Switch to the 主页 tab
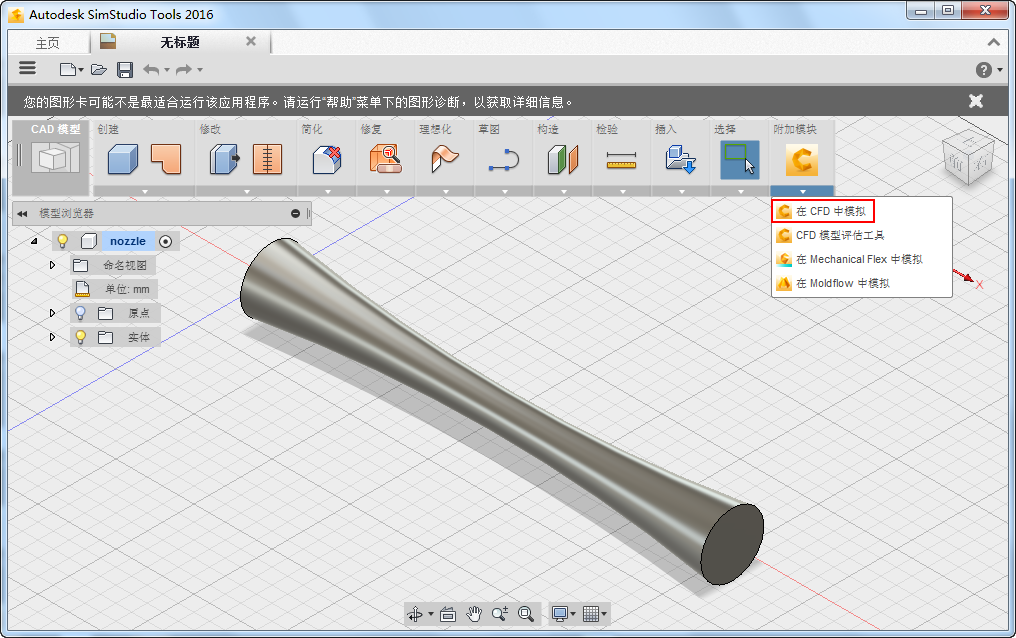 tap(48, 43)
